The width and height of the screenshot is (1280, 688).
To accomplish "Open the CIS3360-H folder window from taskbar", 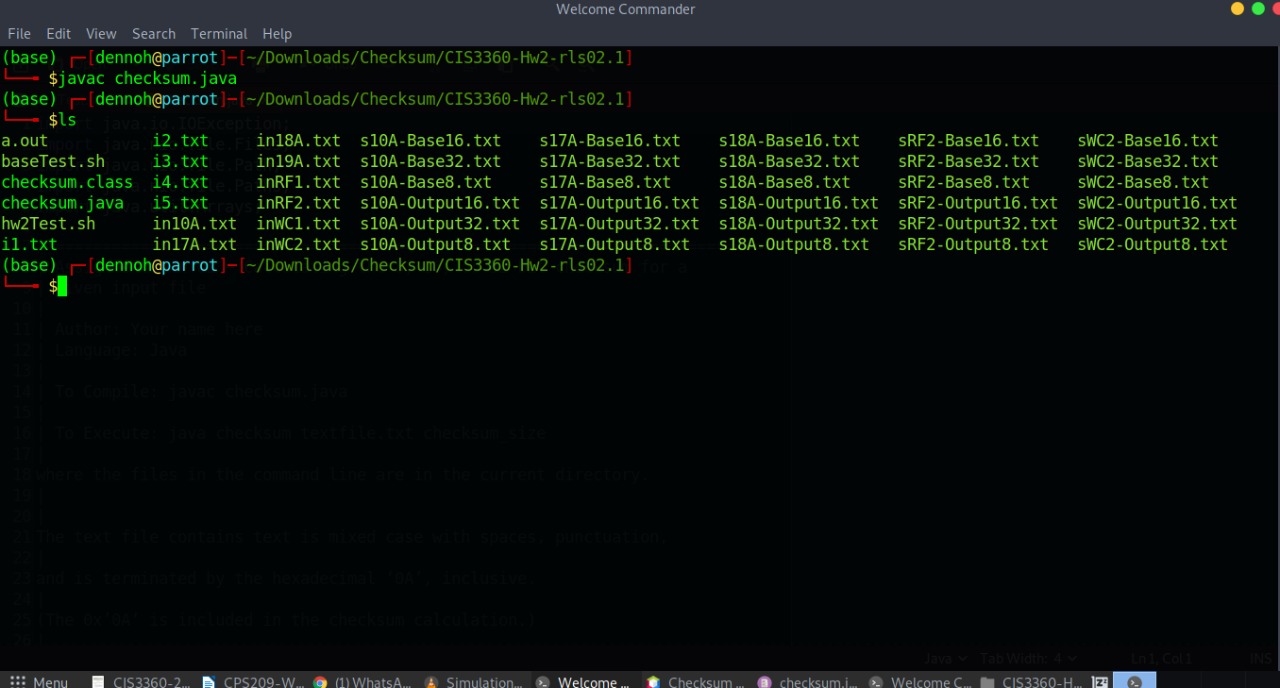I will pos(1030,682).
